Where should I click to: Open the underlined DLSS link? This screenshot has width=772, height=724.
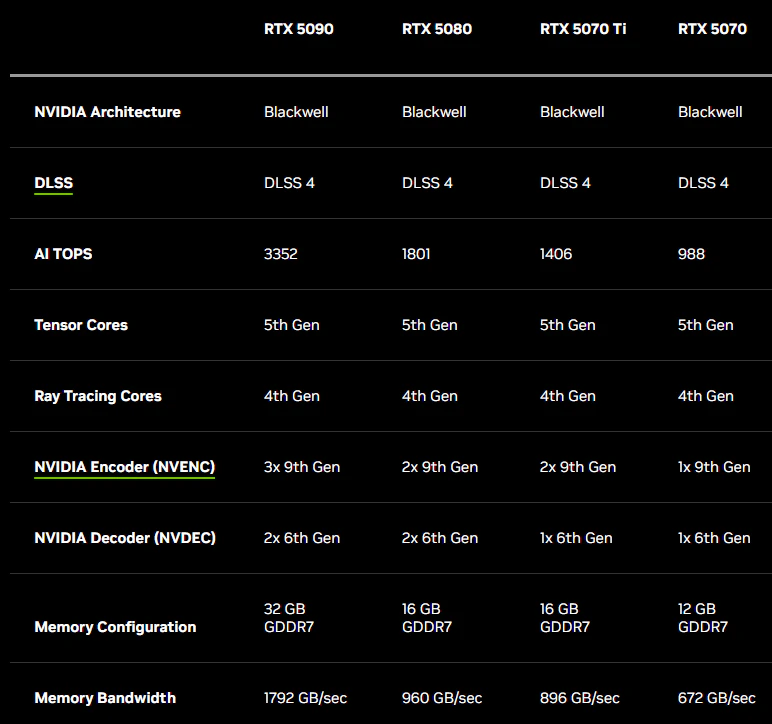53,183
